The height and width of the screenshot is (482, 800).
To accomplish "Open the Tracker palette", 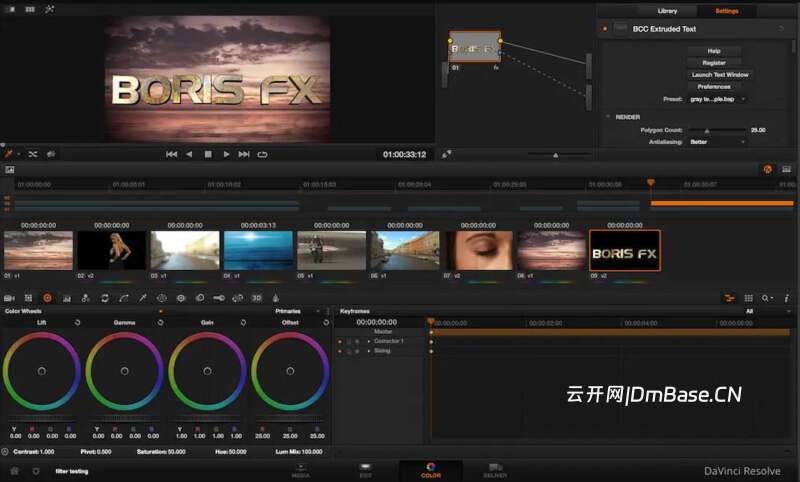I will pos(181,298).
